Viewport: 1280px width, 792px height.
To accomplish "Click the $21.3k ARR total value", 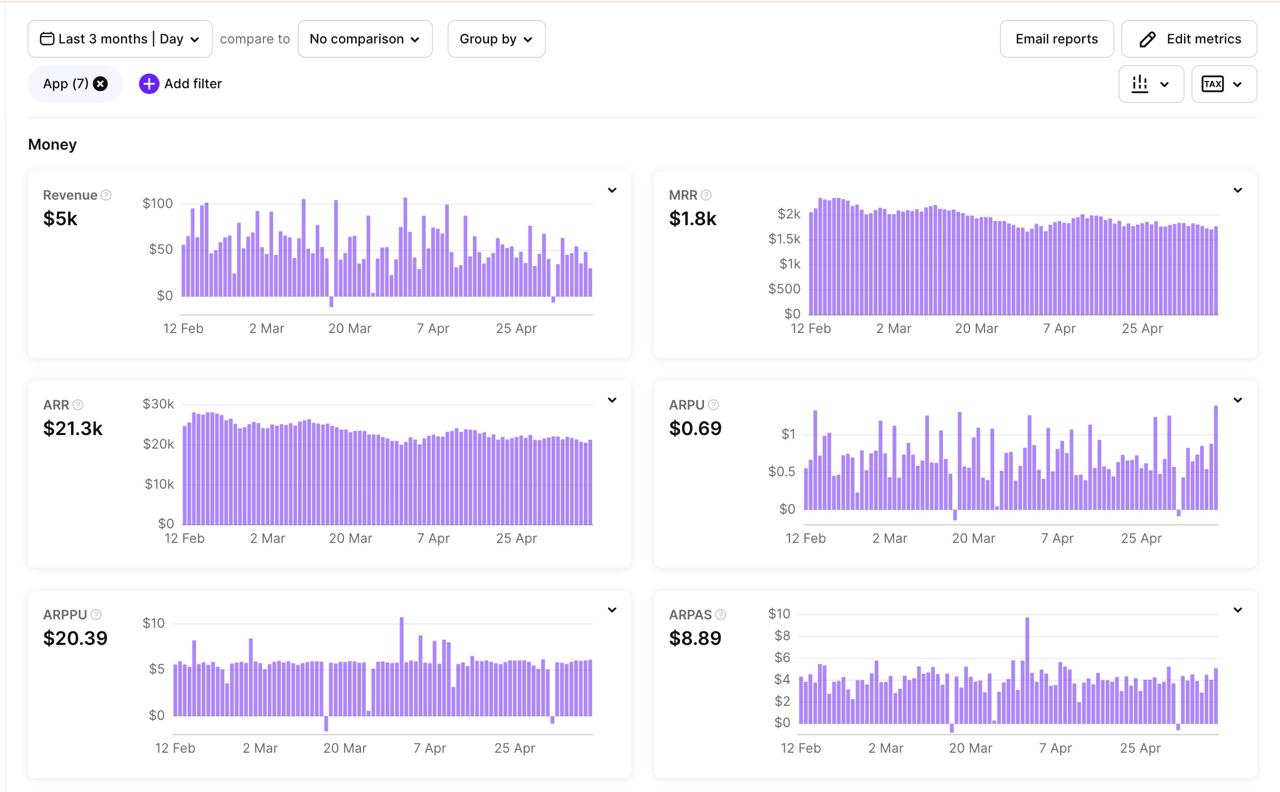I will (x=73, y=429).
